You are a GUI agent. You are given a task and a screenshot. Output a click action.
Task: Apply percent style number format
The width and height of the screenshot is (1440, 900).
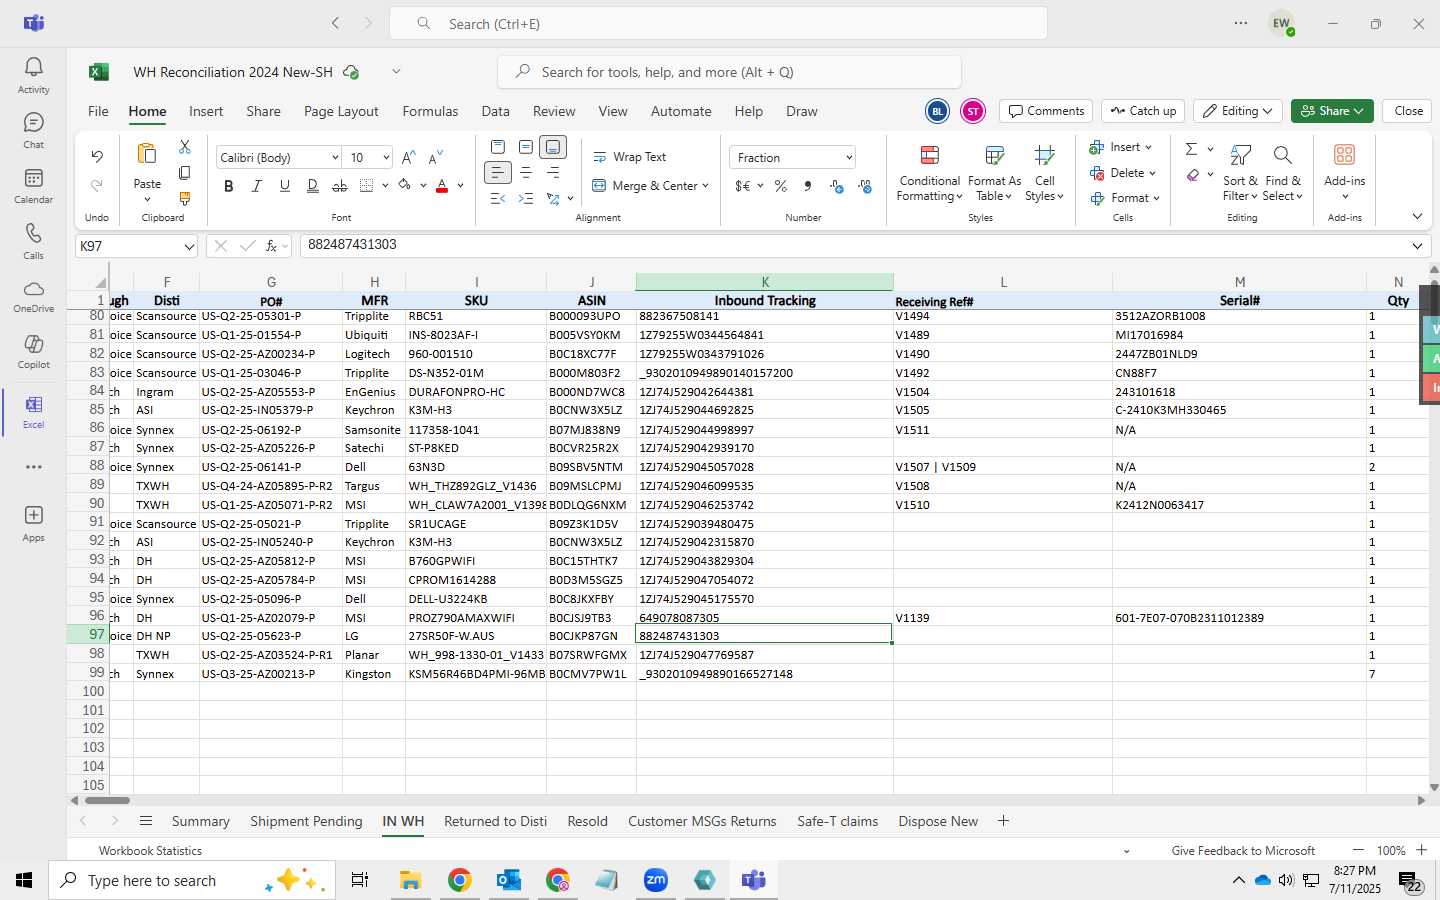coord(781,186)
